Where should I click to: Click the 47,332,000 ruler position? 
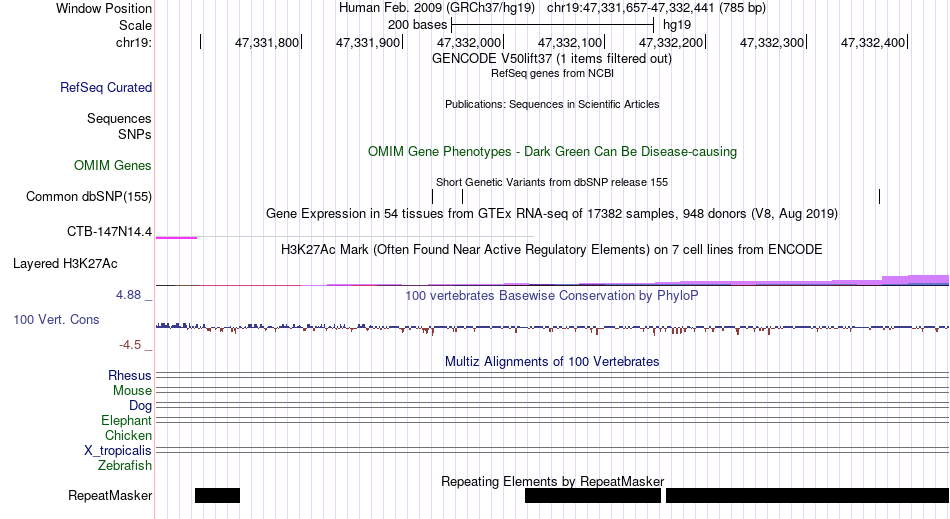coord(470,42)
